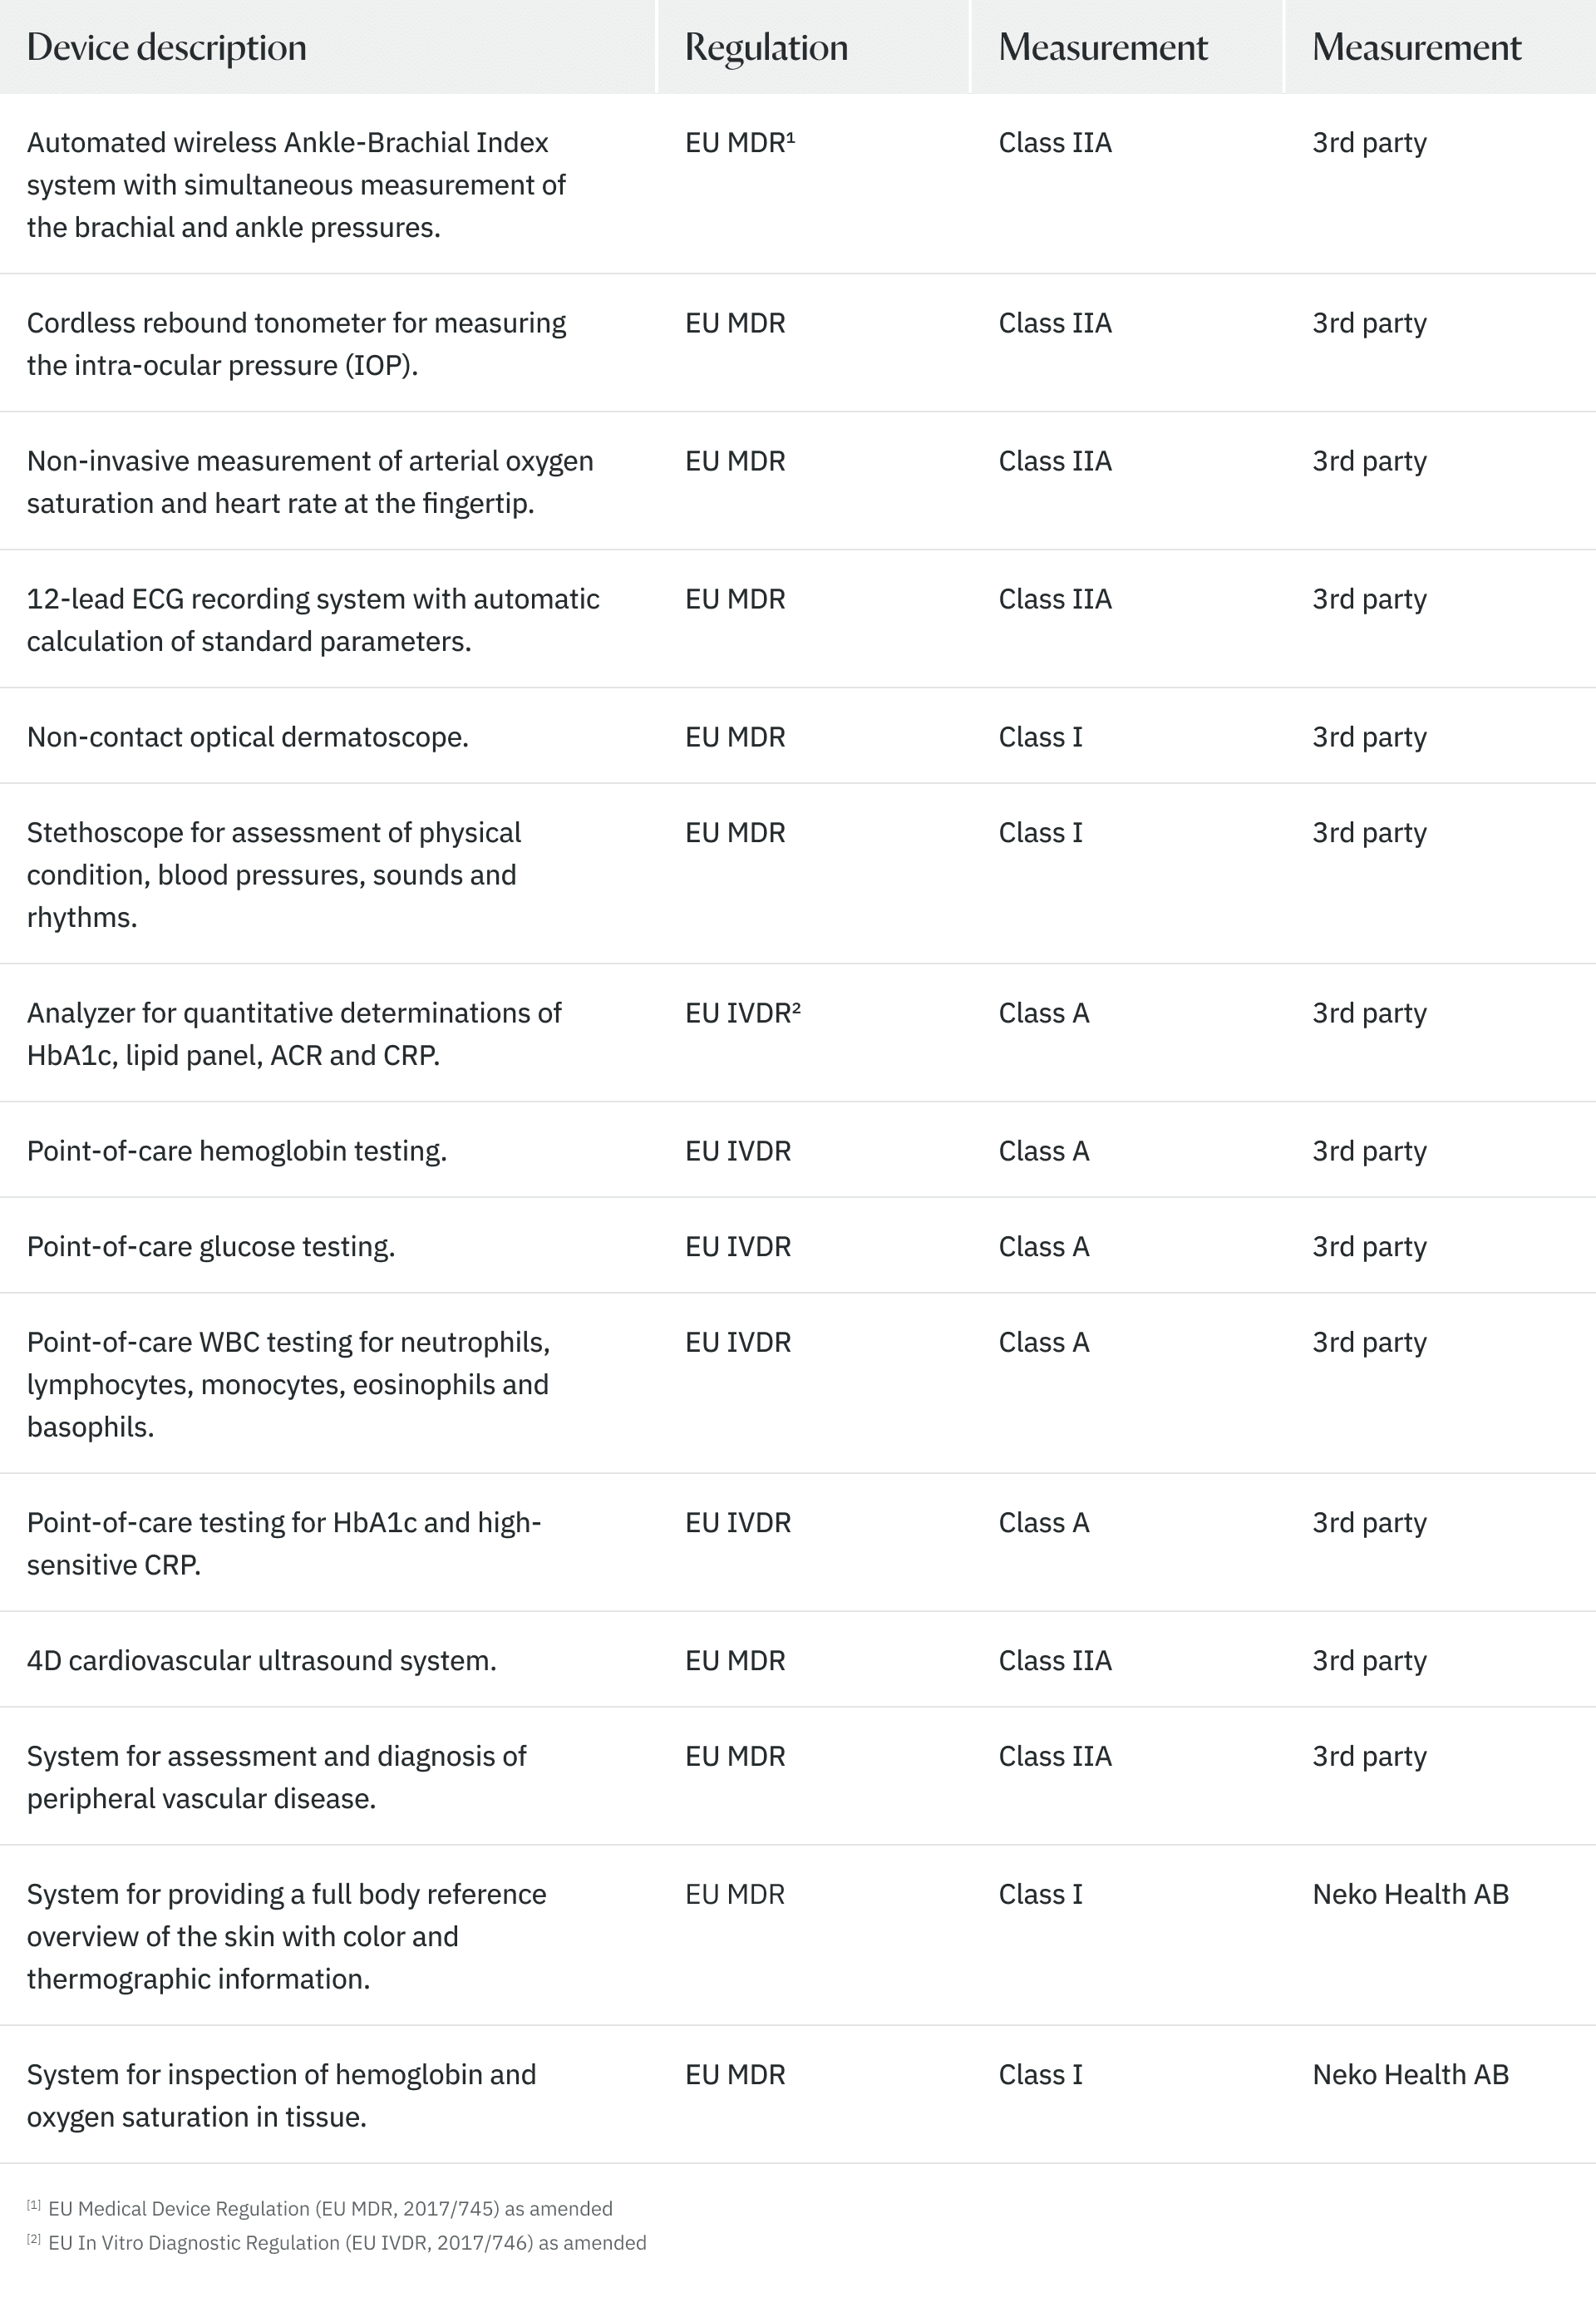This screenshot has height=2312, width=1596.
Task: Click the Regulation column header
Action: coord(766,47)
